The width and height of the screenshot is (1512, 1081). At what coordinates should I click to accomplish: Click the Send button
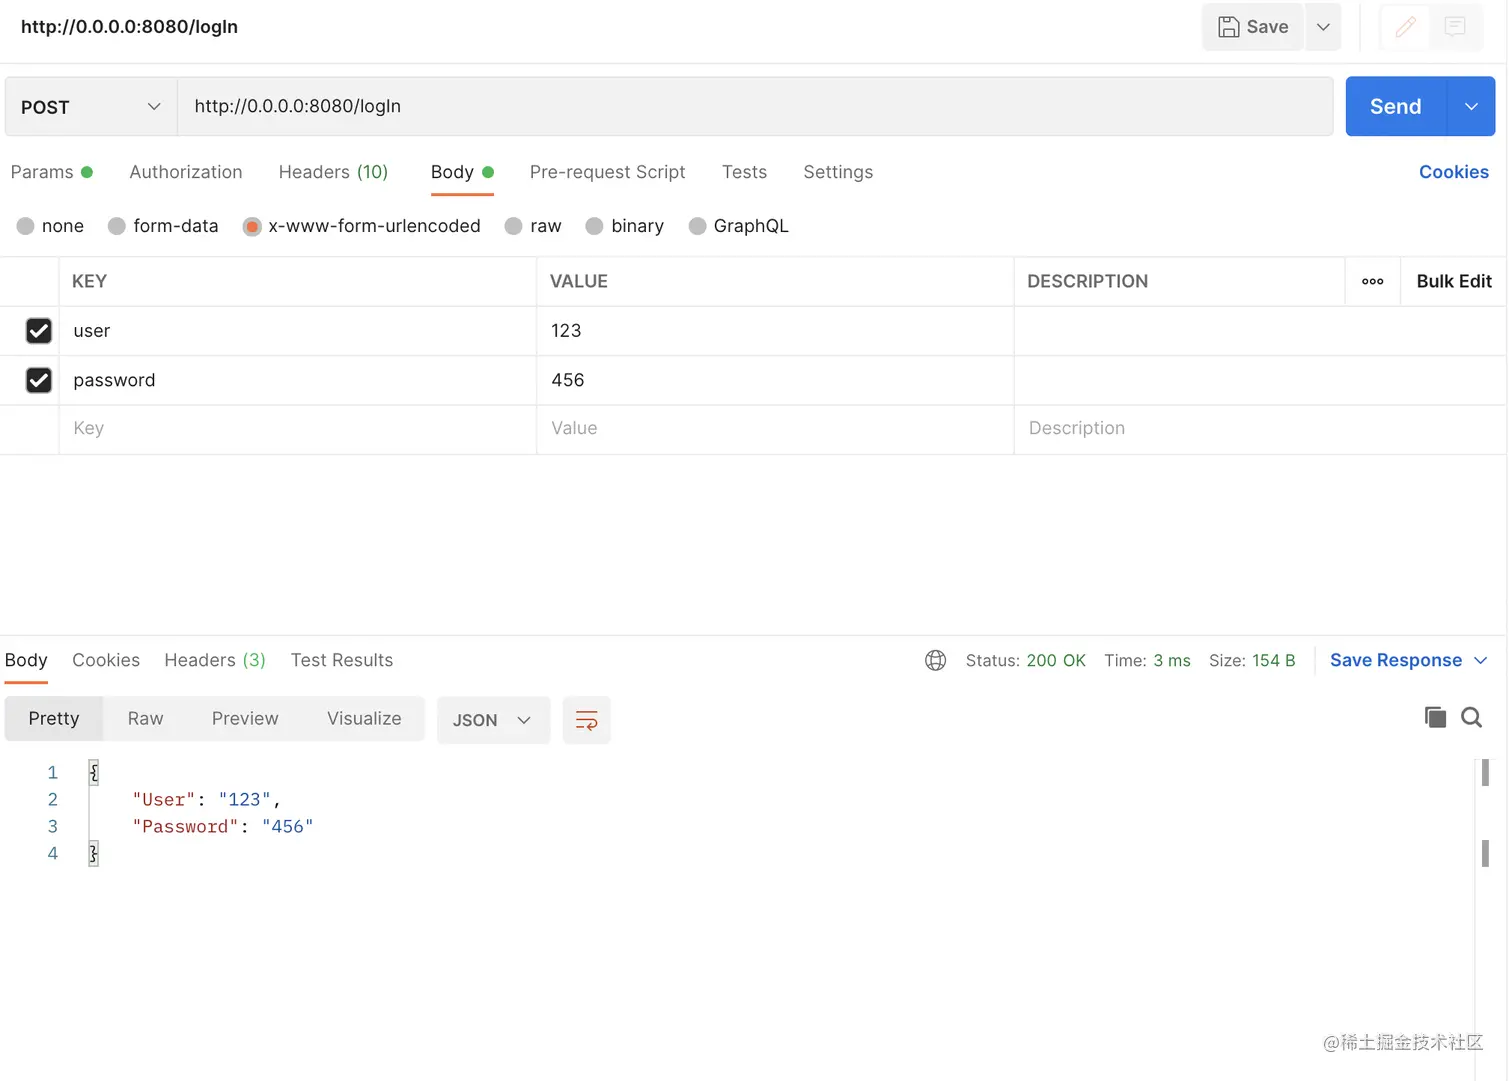tap(1396, 106)
